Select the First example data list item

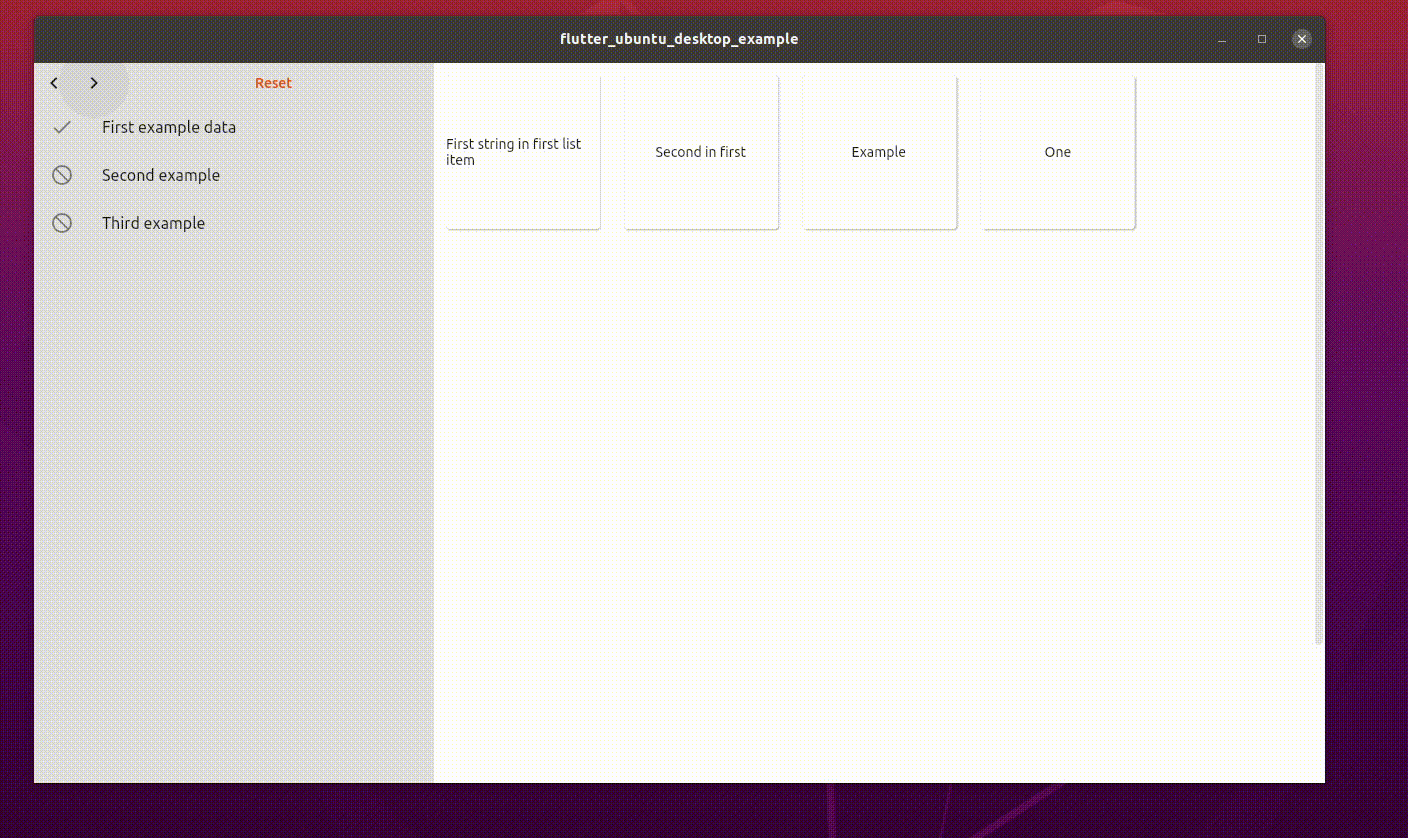[234, 127]
